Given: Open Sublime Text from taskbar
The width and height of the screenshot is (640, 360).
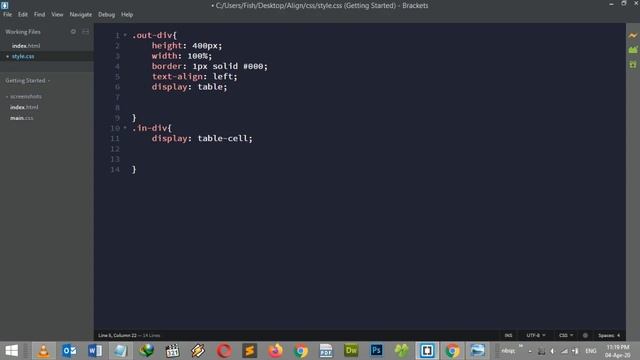Looking at the screenshot, I should (249, 351).
